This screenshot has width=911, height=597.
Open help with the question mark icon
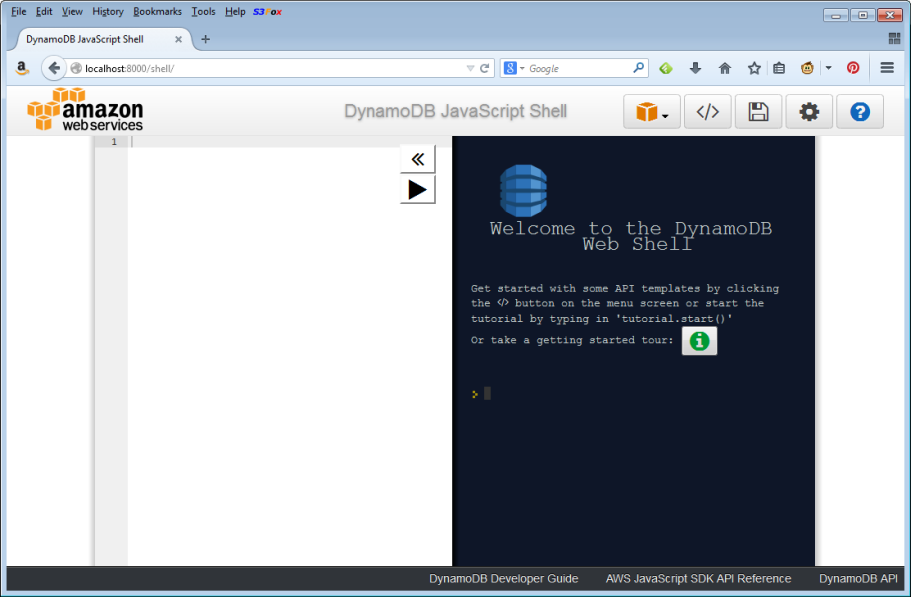coord(859,112)
